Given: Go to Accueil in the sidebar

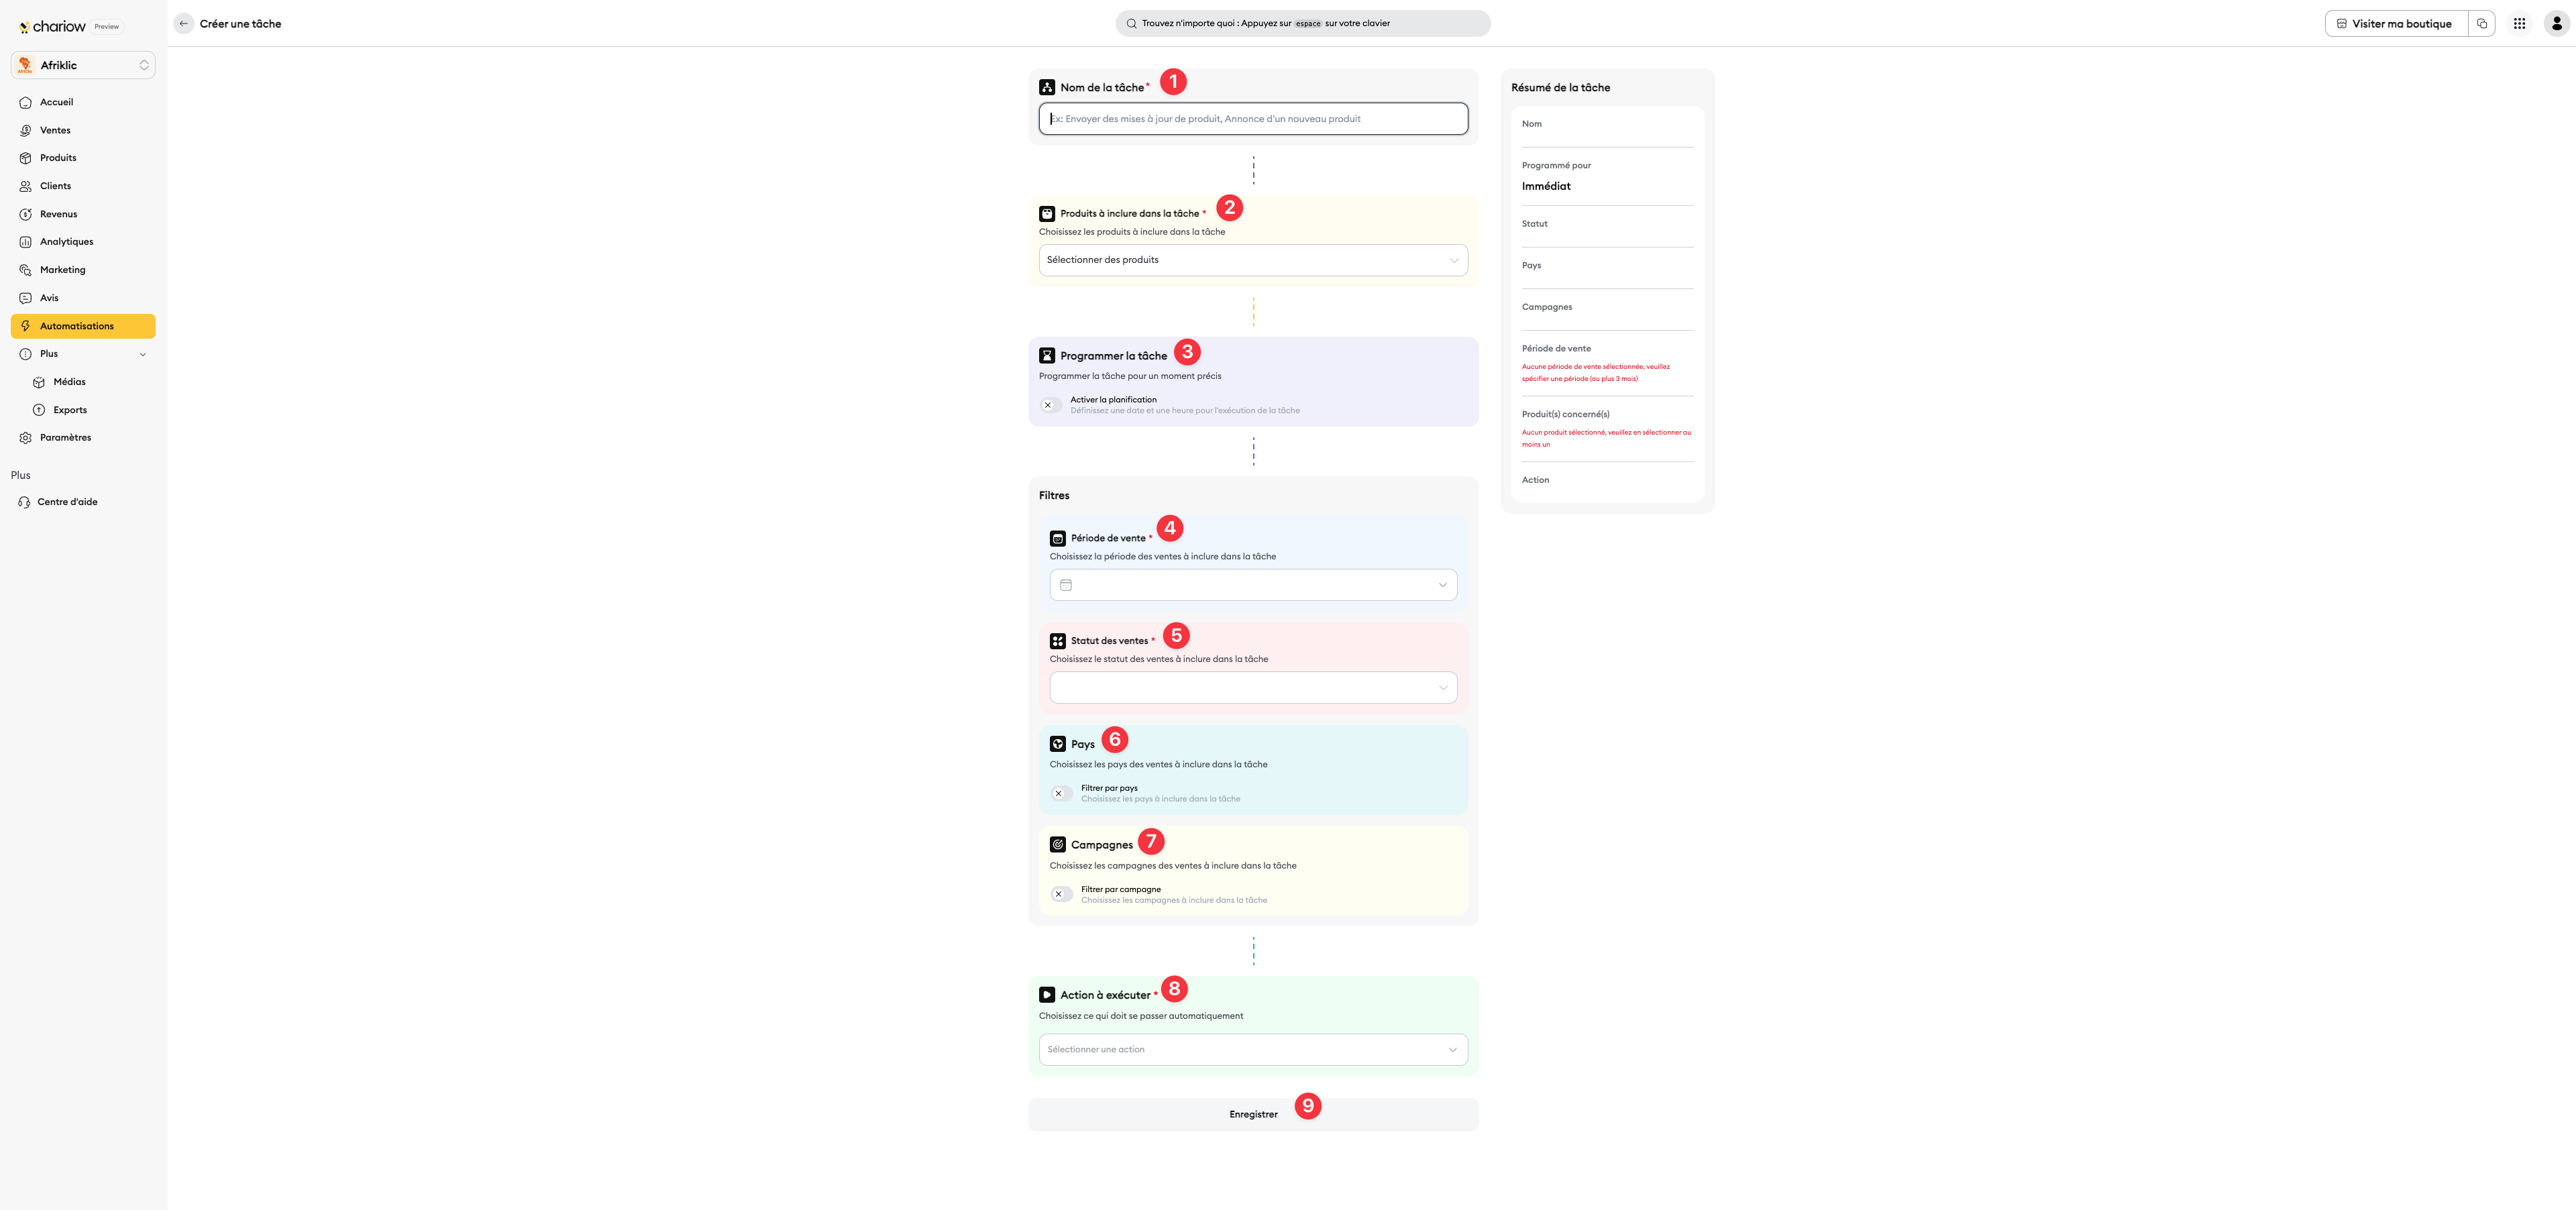Looking at the screenshot, I should [x=83, y=102].
